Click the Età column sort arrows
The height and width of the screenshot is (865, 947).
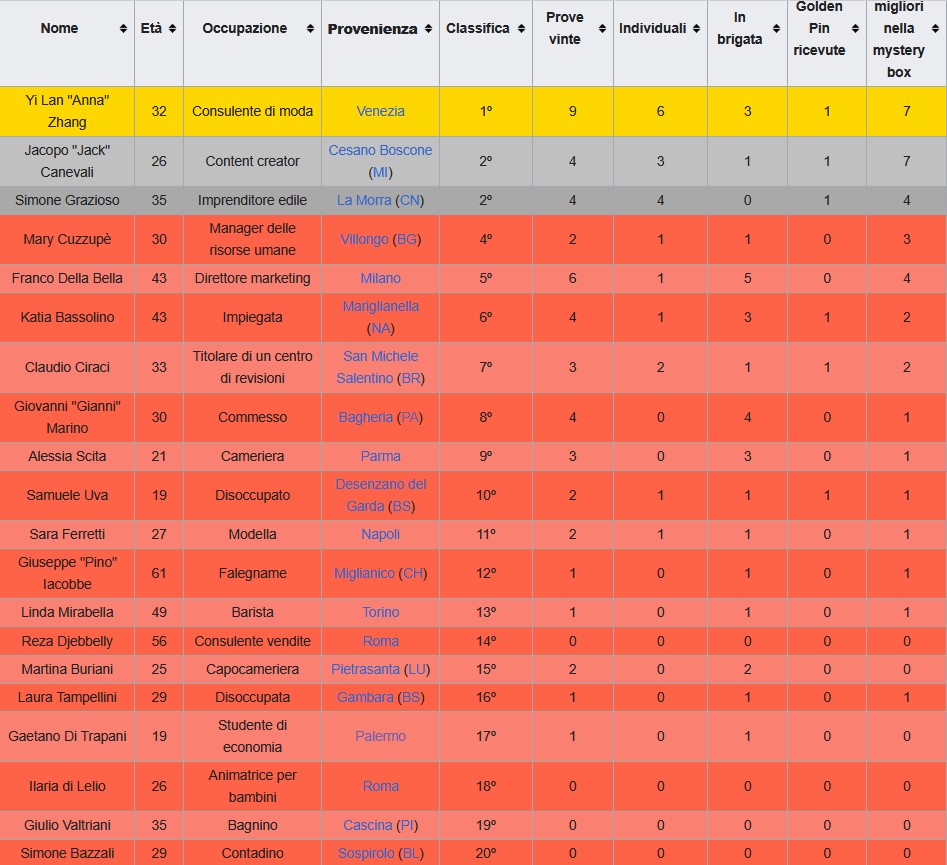(x=172, y=28)
